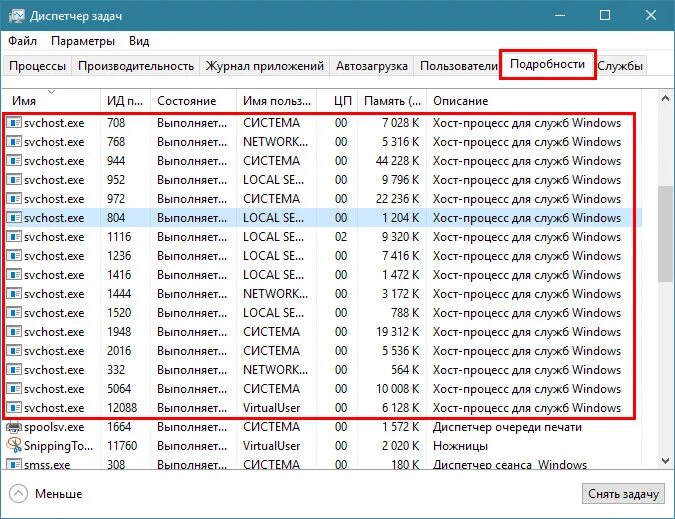Image resolution: width=675 pixels, height=519 pixels.
Task: Click the svchost.exe icon with PID 2016
Action: click(14, 351)
